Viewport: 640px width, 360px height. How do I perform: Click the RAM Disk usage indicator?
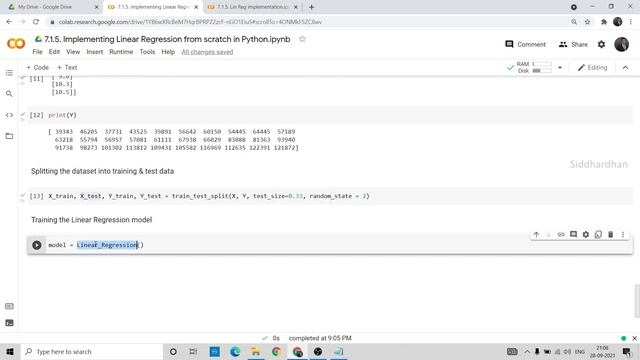(x=534, y=68)
